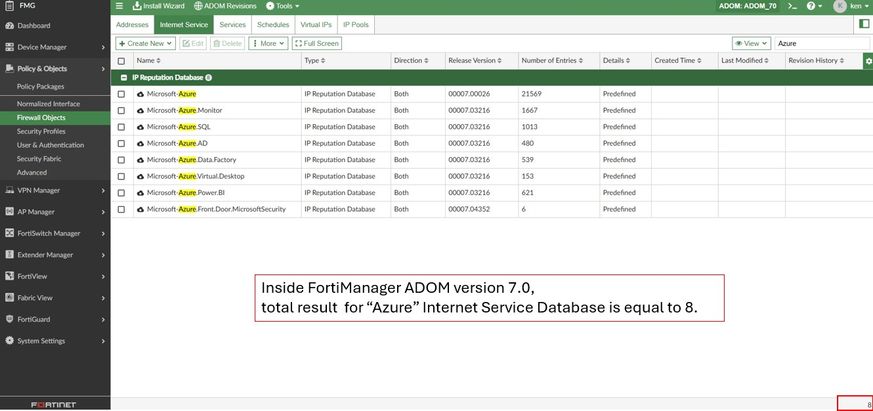The image size is (873, 411).
Task: Switch to the Addresses tab
Action: [x=132, y=23]
